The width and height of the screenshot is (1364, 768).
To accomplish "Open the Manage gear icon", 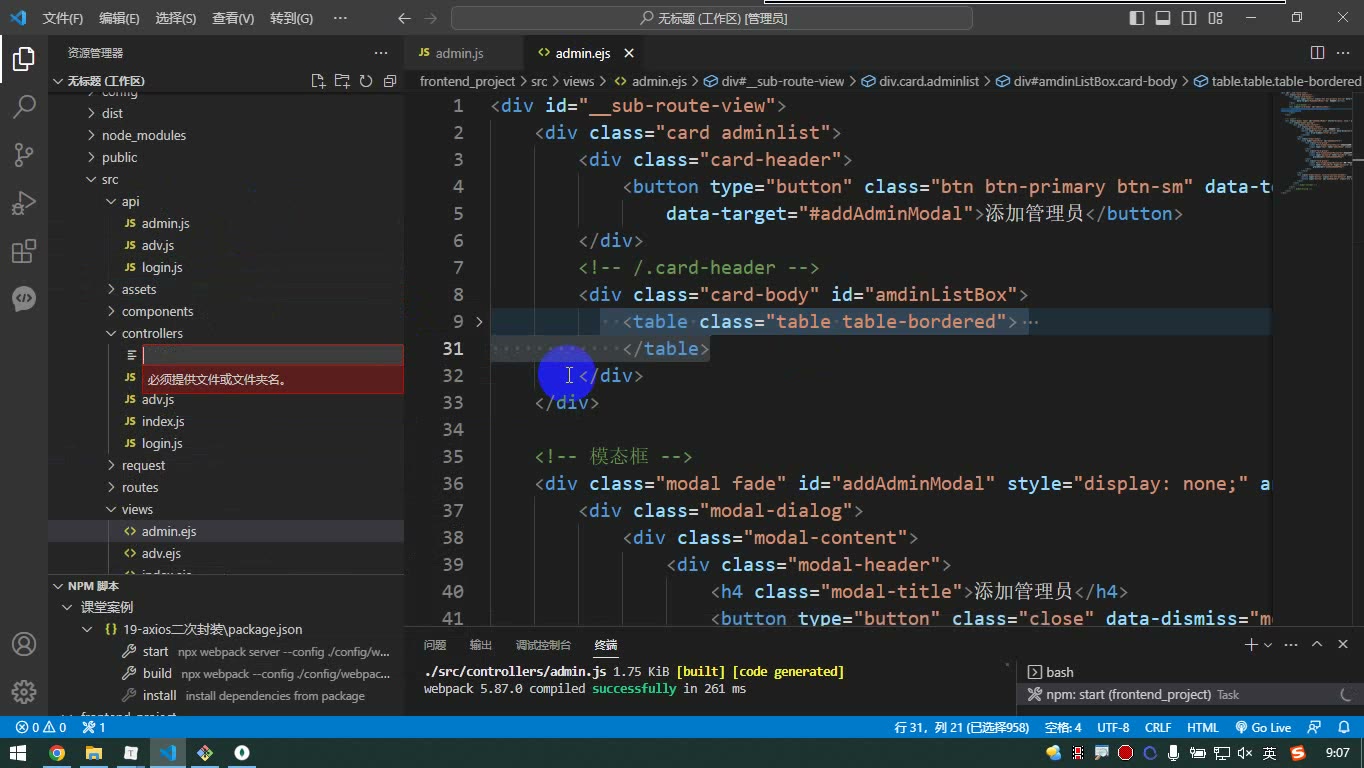I will (x=24, y=692).
